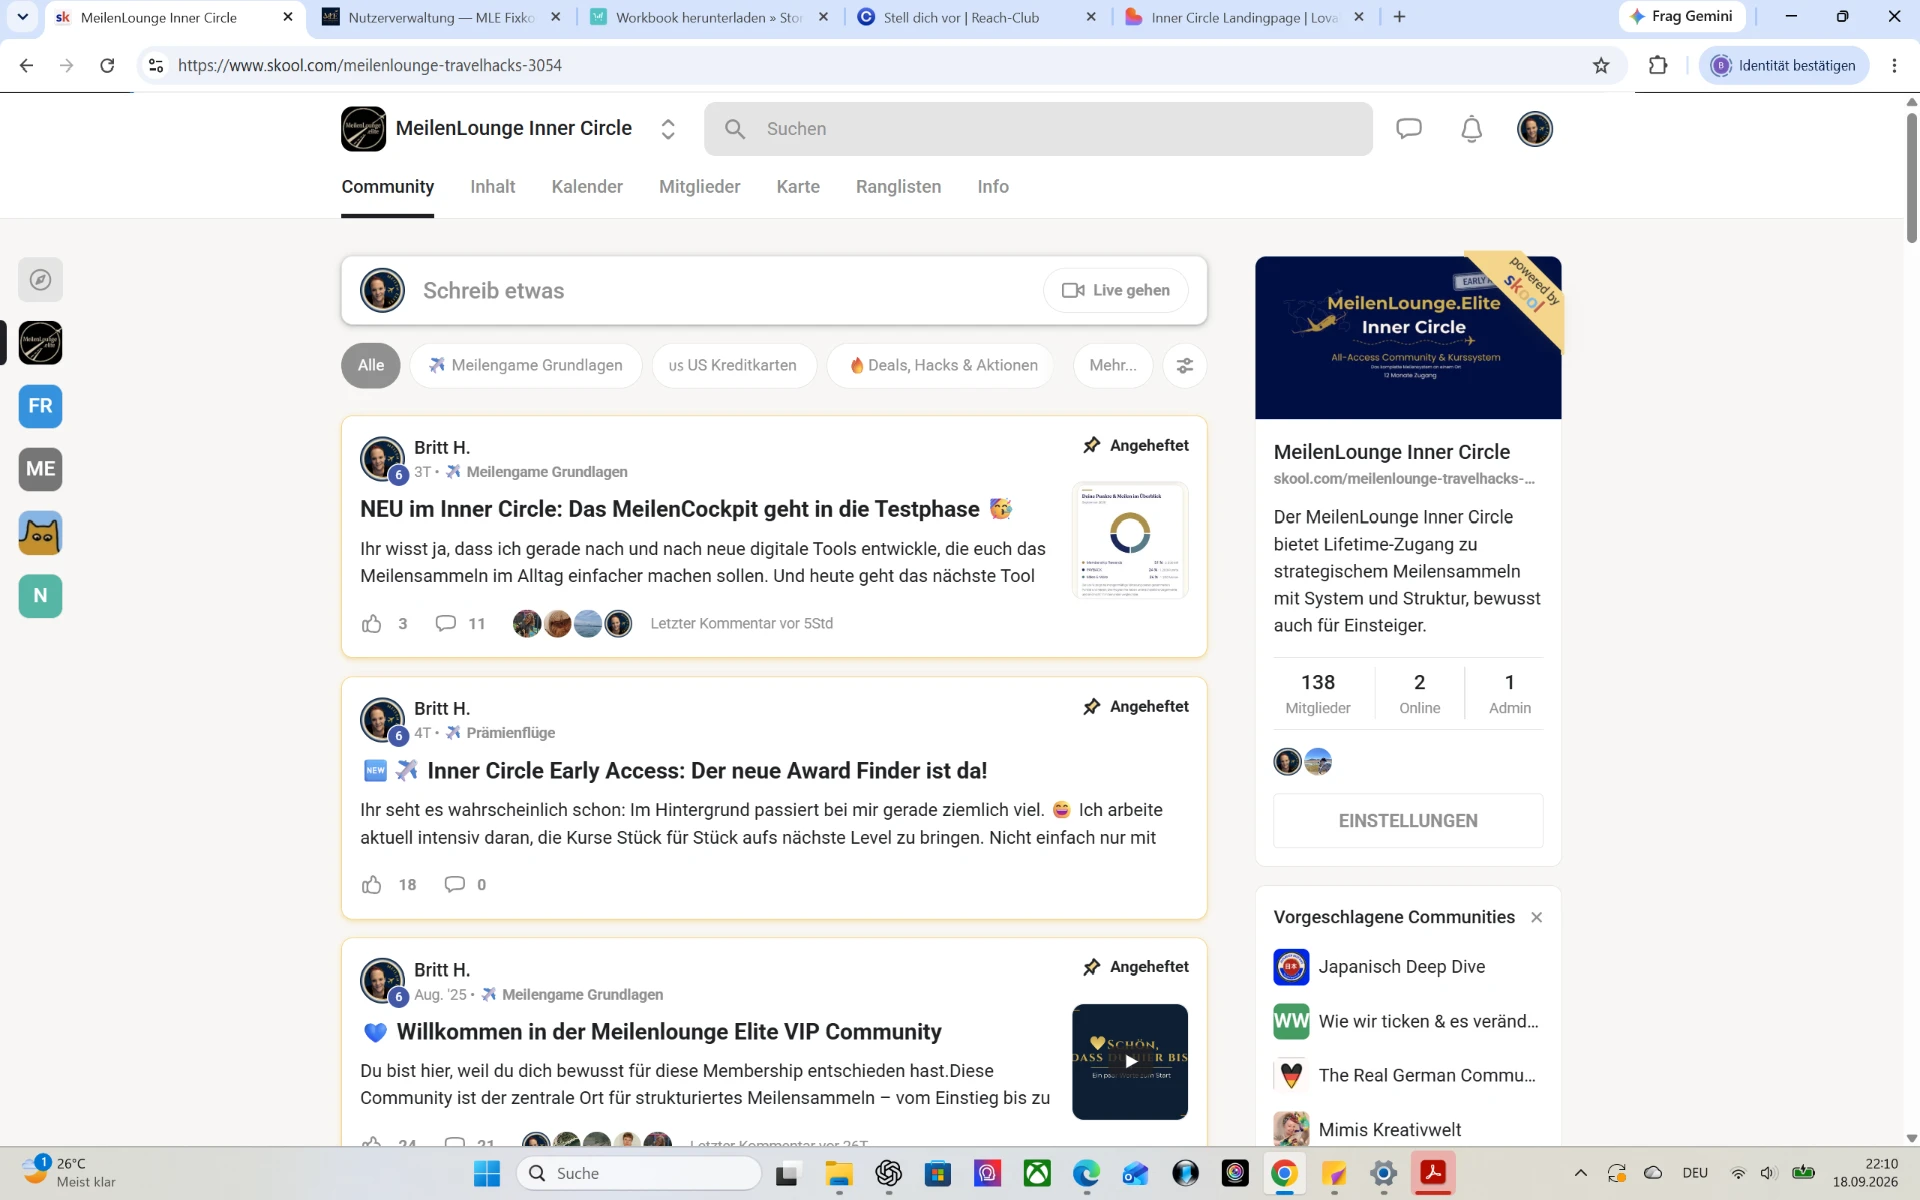Click the Frag Gemini button
Viewport: 1920px width, 1200px height.
(1681, 17)
